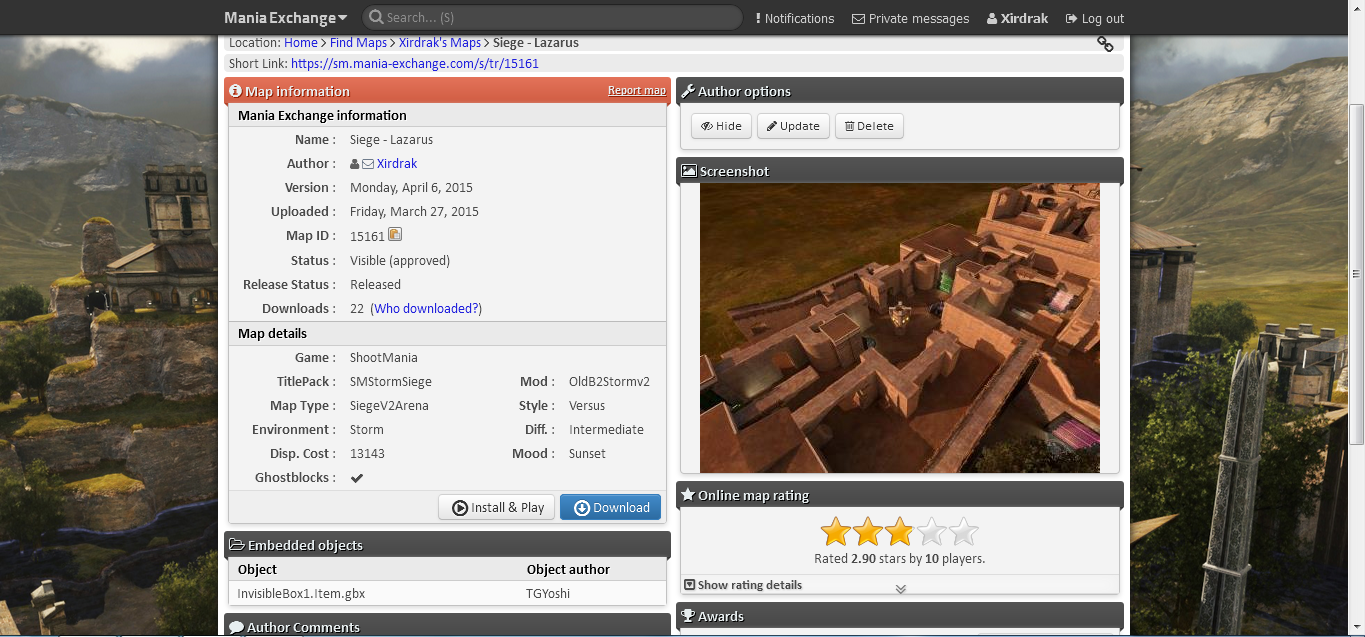Click the user icon beside the Author name
Viewport: 1365px width, 637px height.
pyautogui.click(x=355, y=164)
